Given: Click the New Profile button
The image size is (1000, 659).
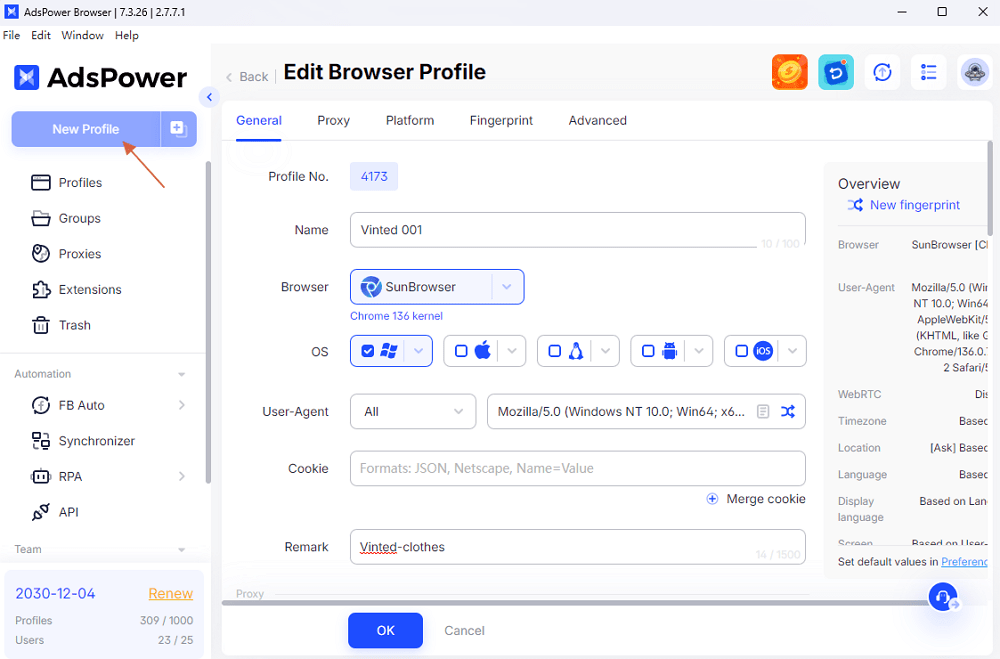Looking at the screenshot, I should (85, 129).
